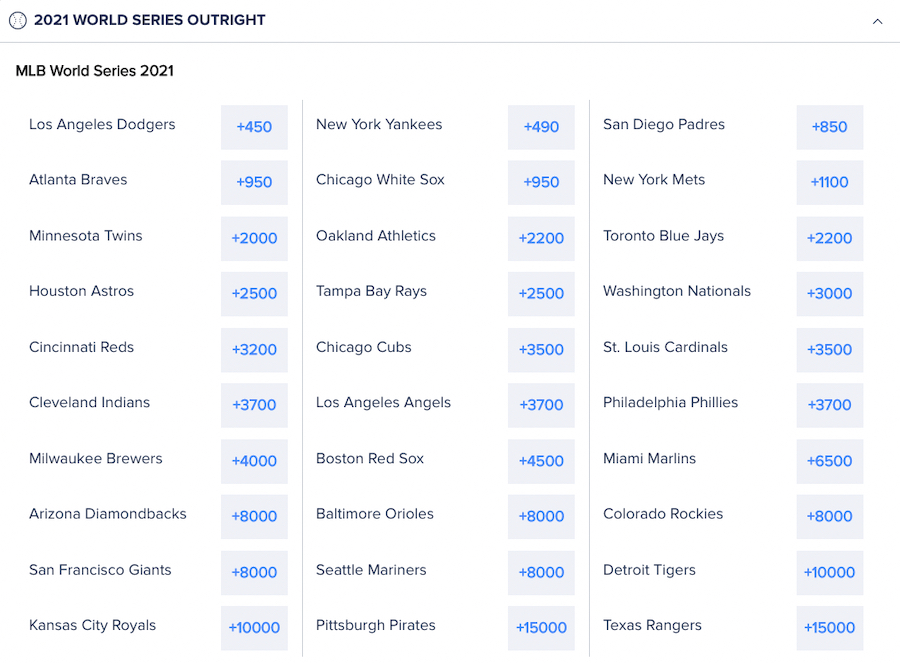
Task: Pick Detroit Tigers at +10000
Action: (829, 573)
